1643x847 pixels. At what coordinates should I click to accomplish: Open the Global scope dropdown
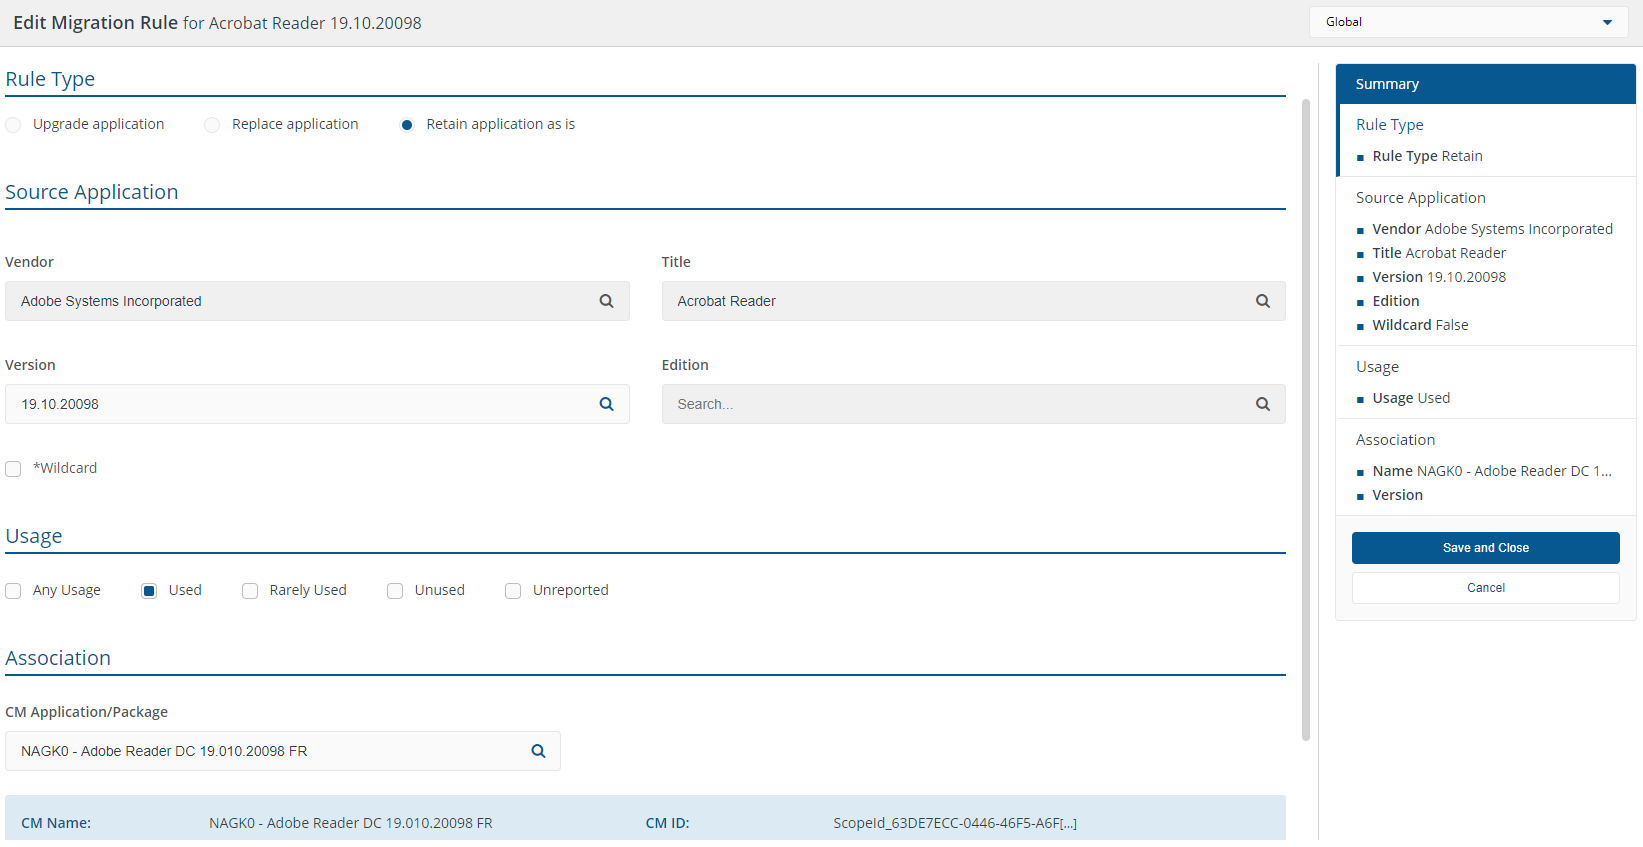point(1468,22)
